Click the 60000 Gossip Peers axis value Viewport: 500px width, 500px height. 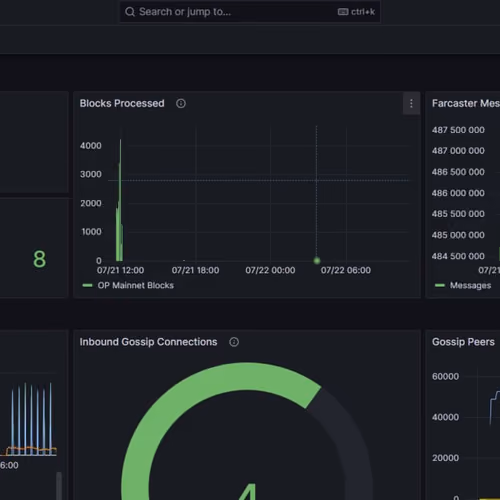pyautogui.click(x=446, y=376)
